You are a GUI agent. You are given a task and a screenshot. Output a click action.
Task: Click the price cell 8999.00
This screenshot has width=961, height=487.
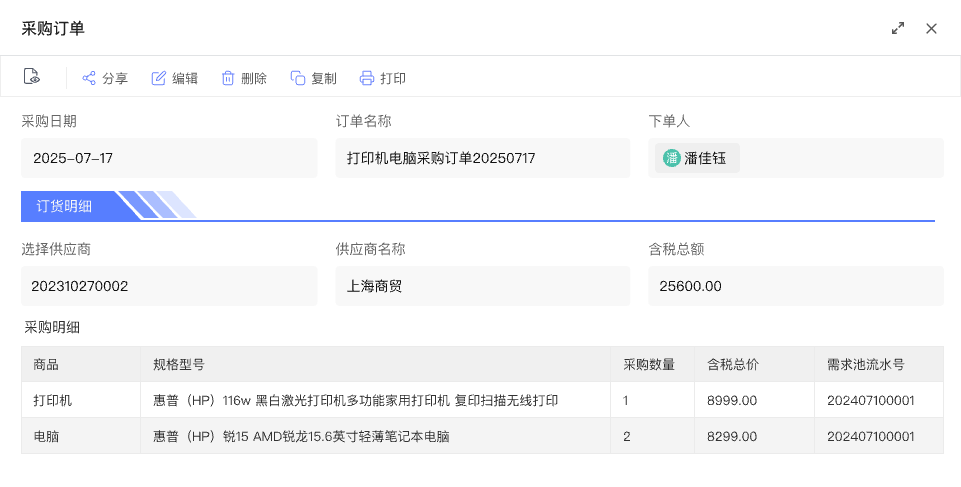[x=754, y=401]
